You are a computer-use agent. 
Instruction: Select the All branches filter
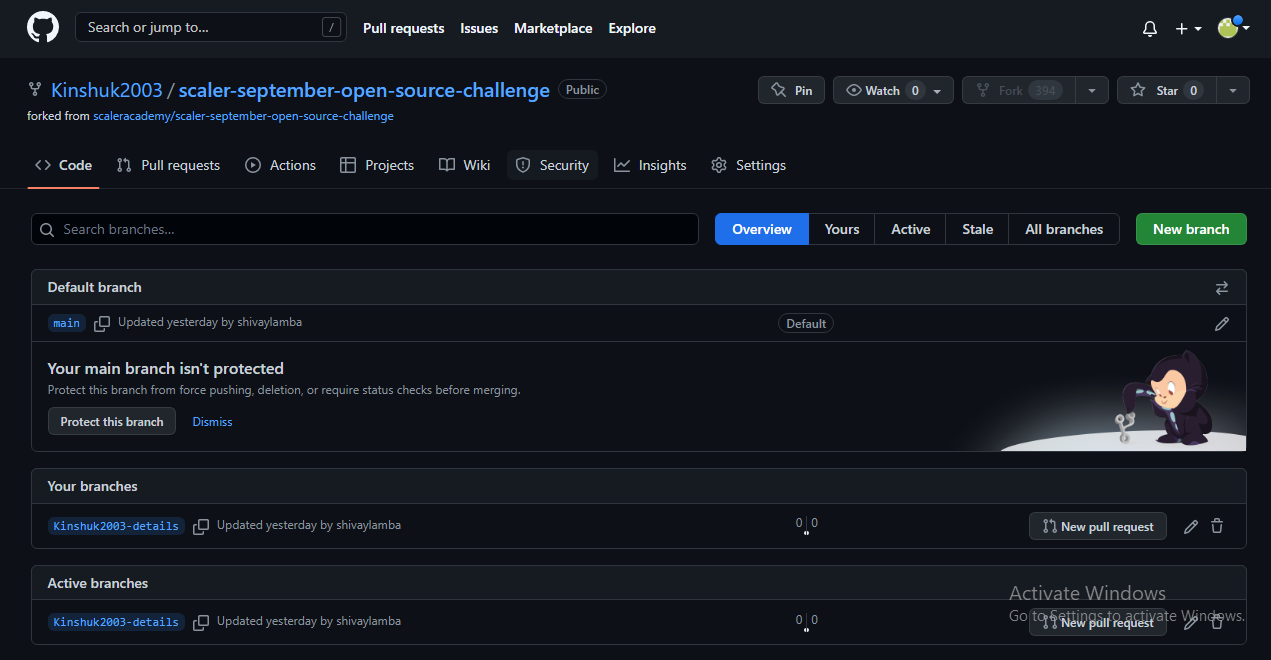(x=1064, y=229)
